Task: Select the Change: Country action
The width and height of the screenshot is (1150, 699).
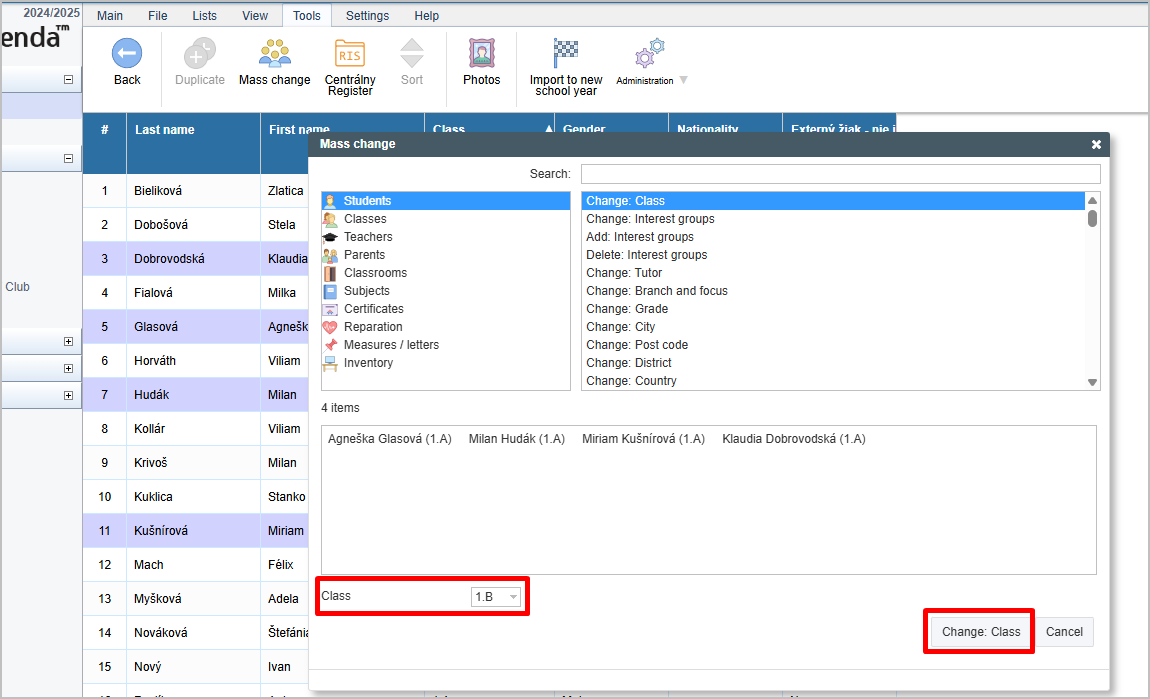Action: [x=833, y=381]
